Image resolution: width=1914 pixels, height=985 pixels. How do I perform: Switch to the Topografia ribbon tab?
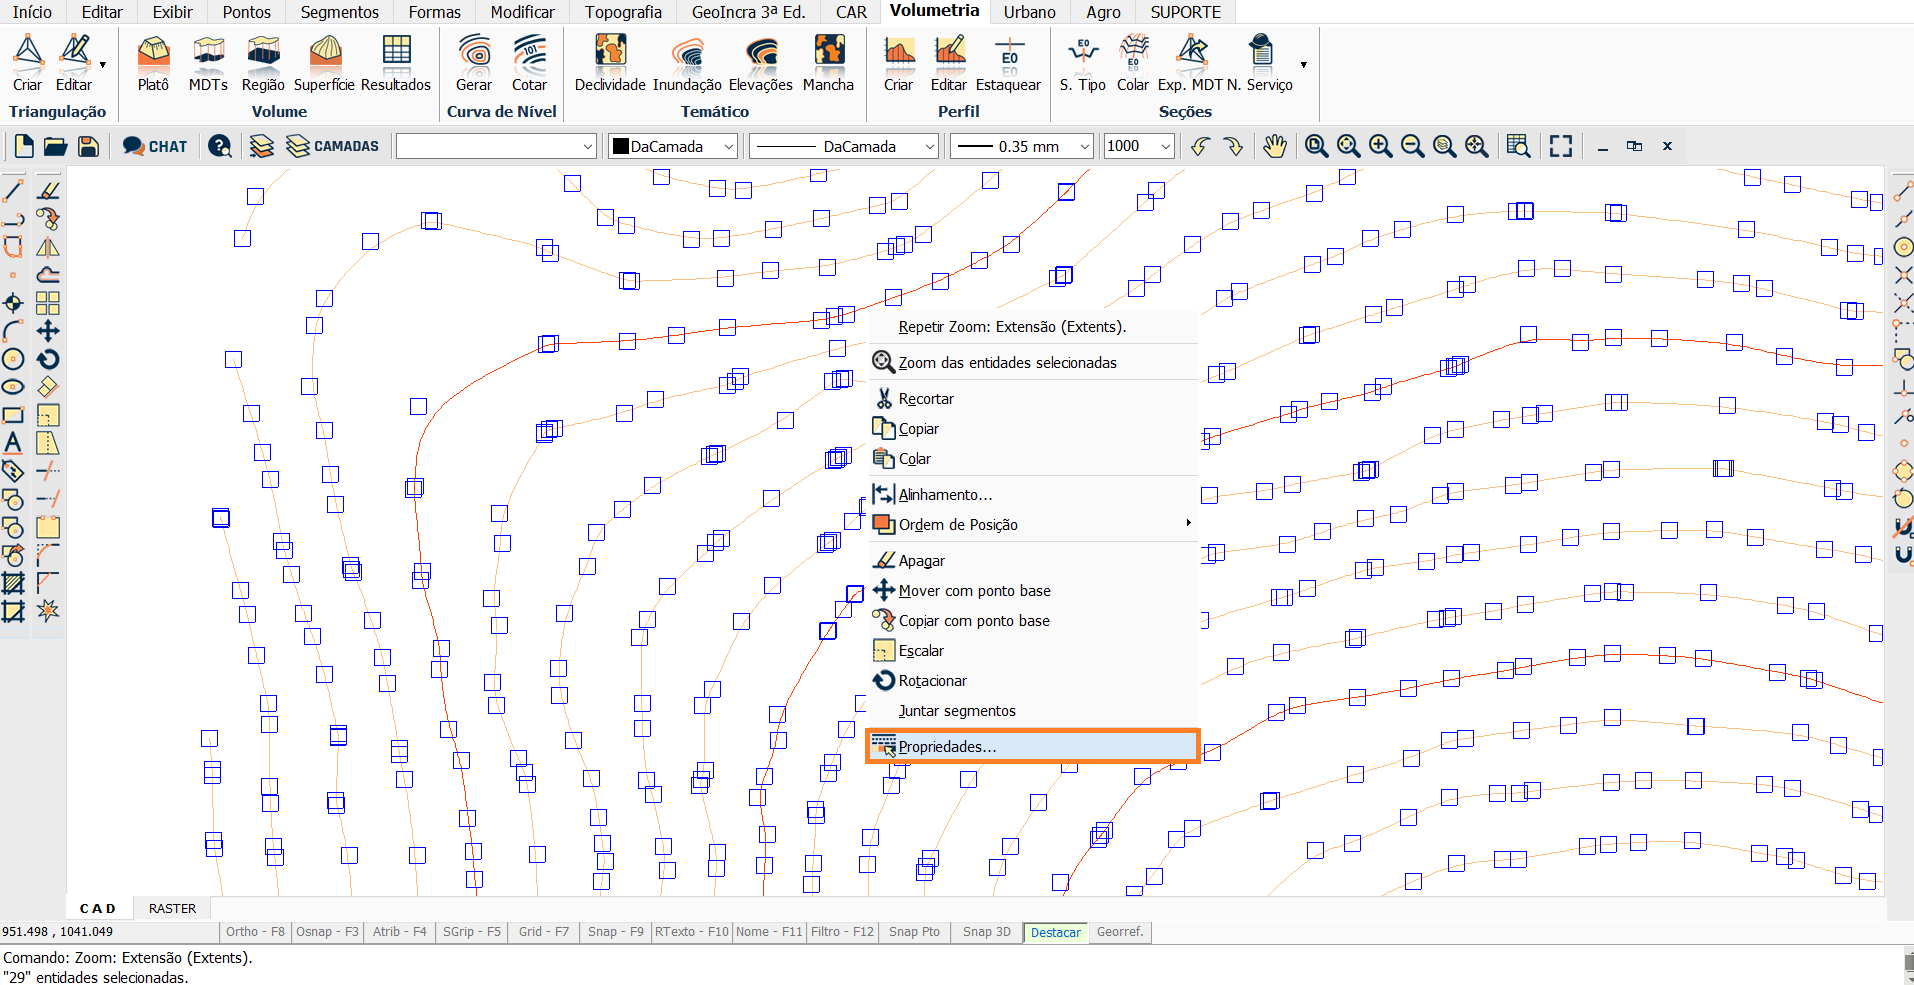(x=623, y=12)
